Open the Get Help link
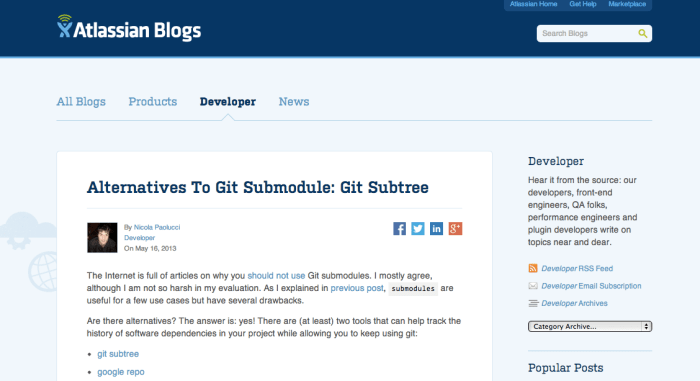 [x=583, y=4]
